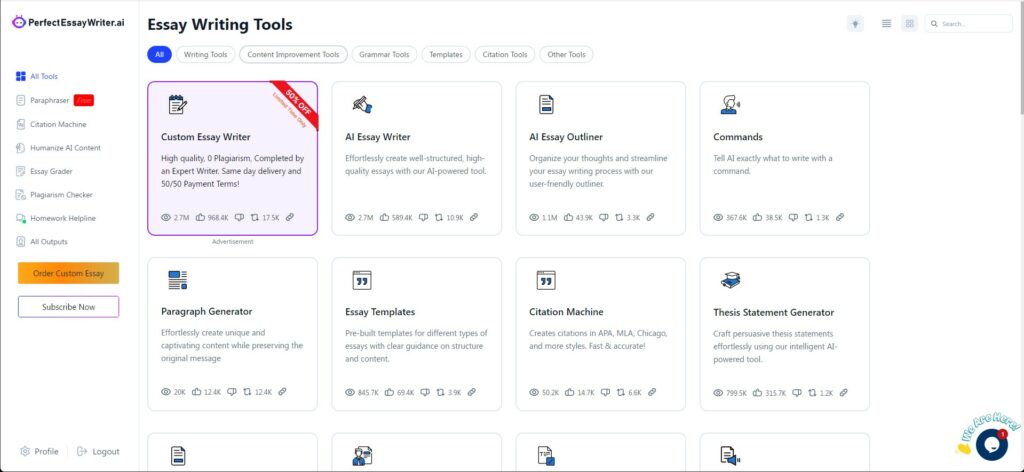This screenshot has width=1024, height=472.
Task: Toggle the lightbulb theme button
Action: pos(855,24)
